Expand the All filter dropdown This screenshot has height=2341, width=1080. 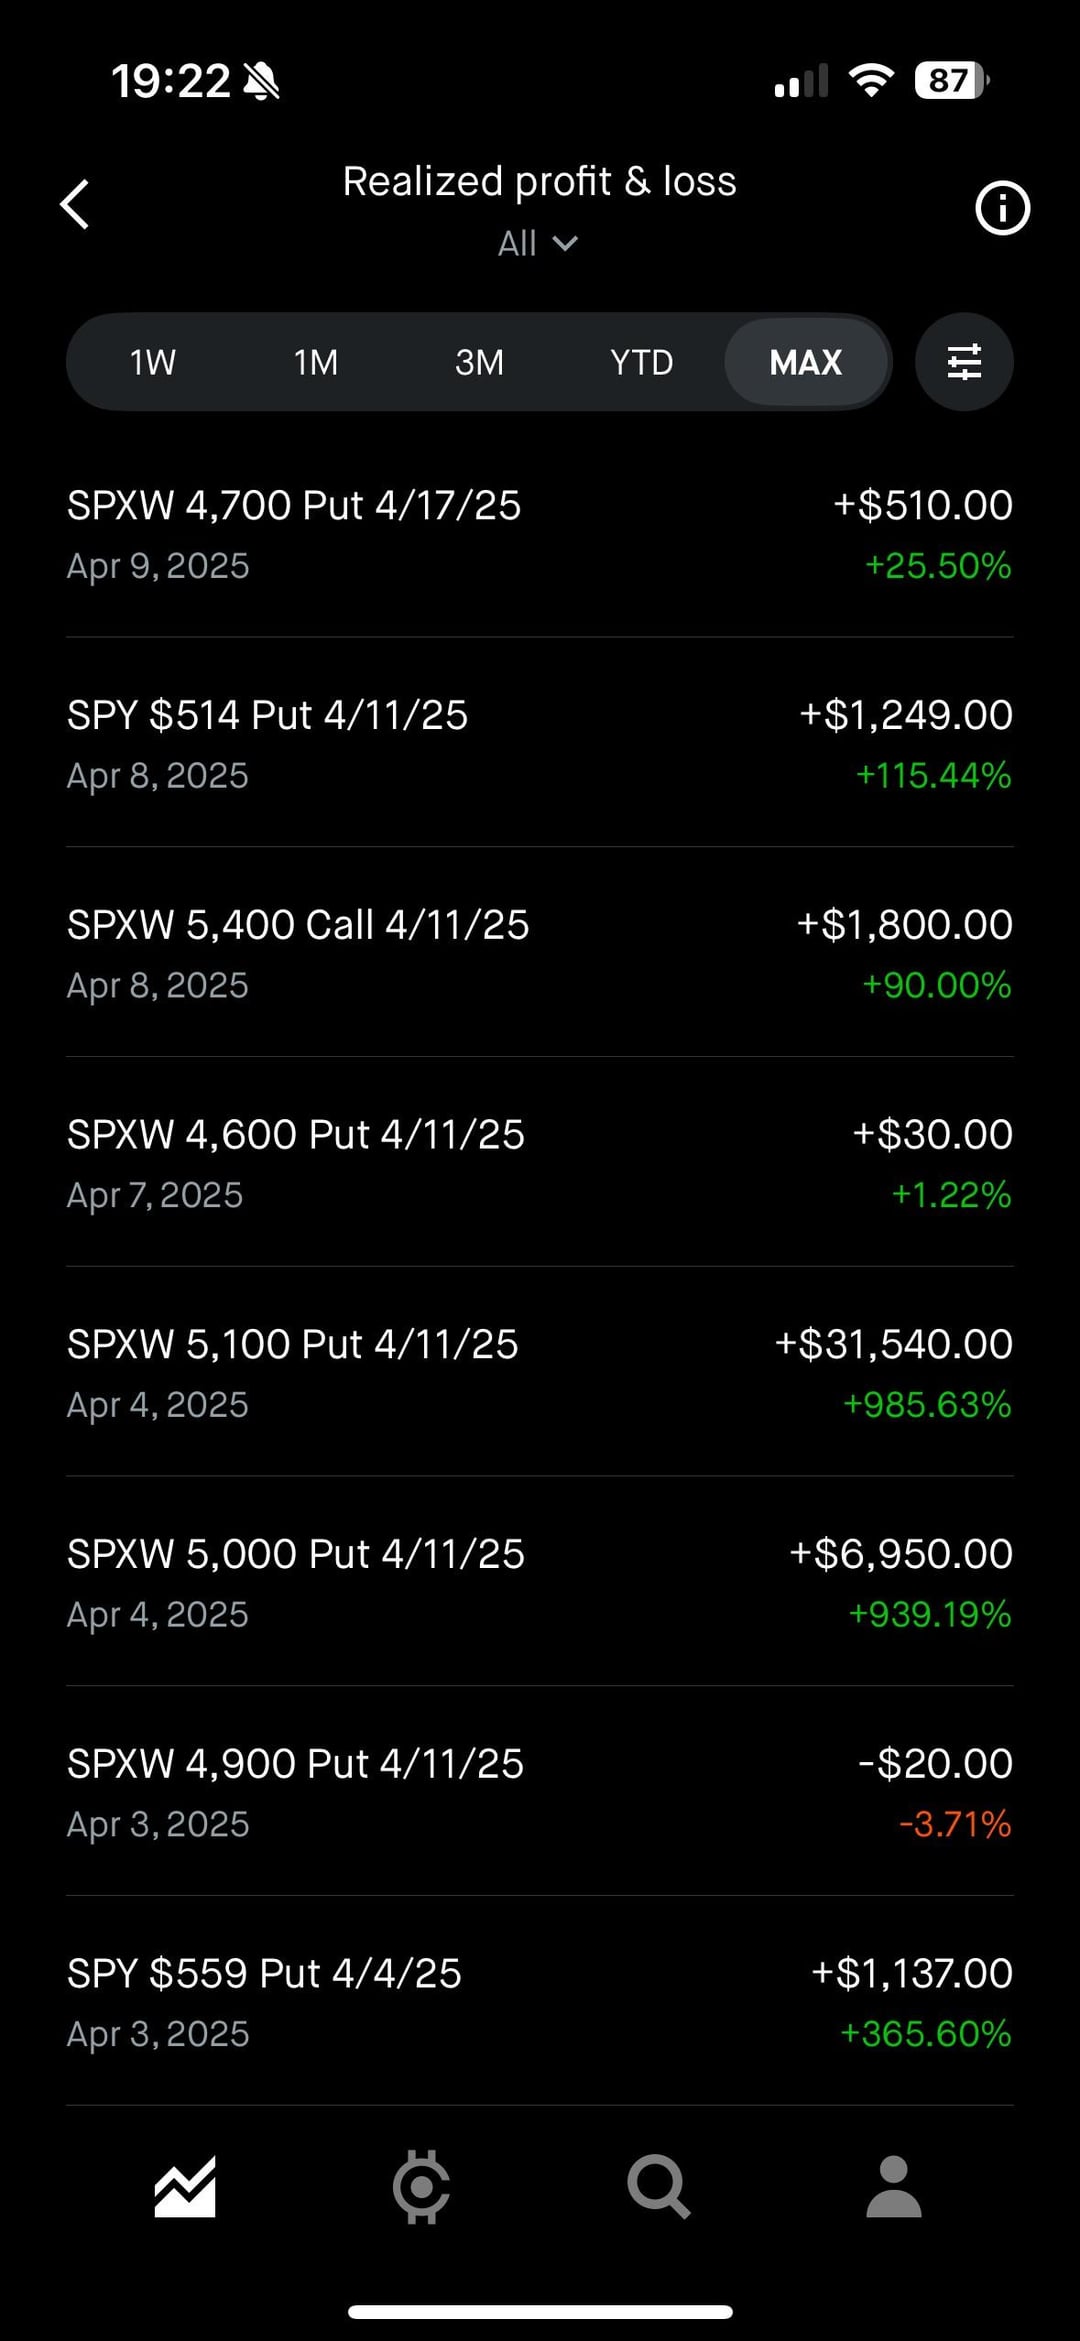click(538, 243)
